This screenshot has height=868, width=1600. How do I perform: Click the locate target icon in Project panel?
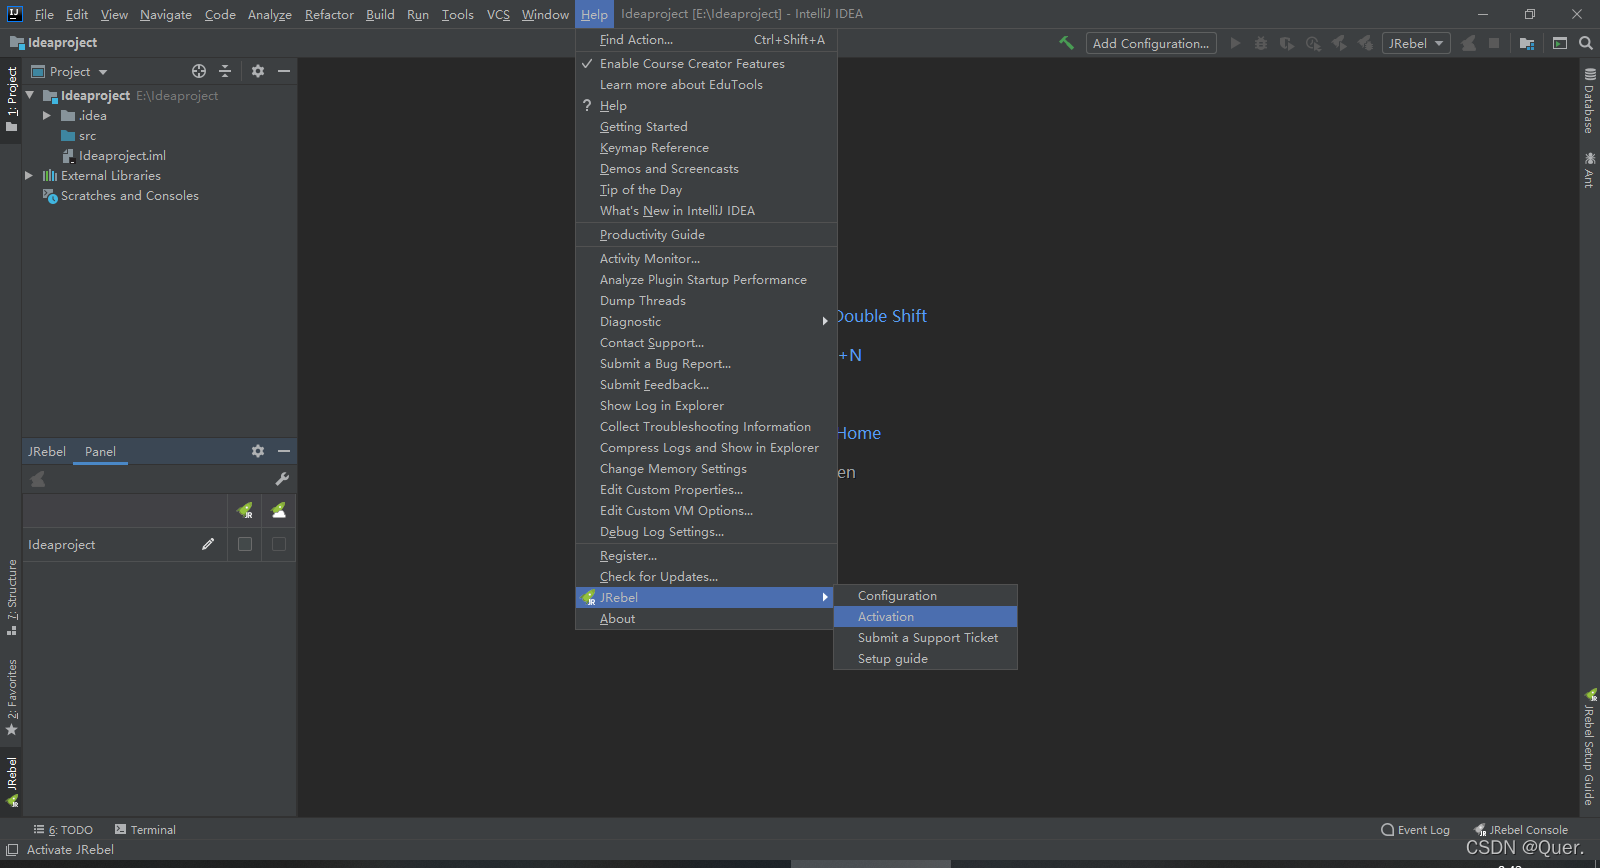coord(199,71)
